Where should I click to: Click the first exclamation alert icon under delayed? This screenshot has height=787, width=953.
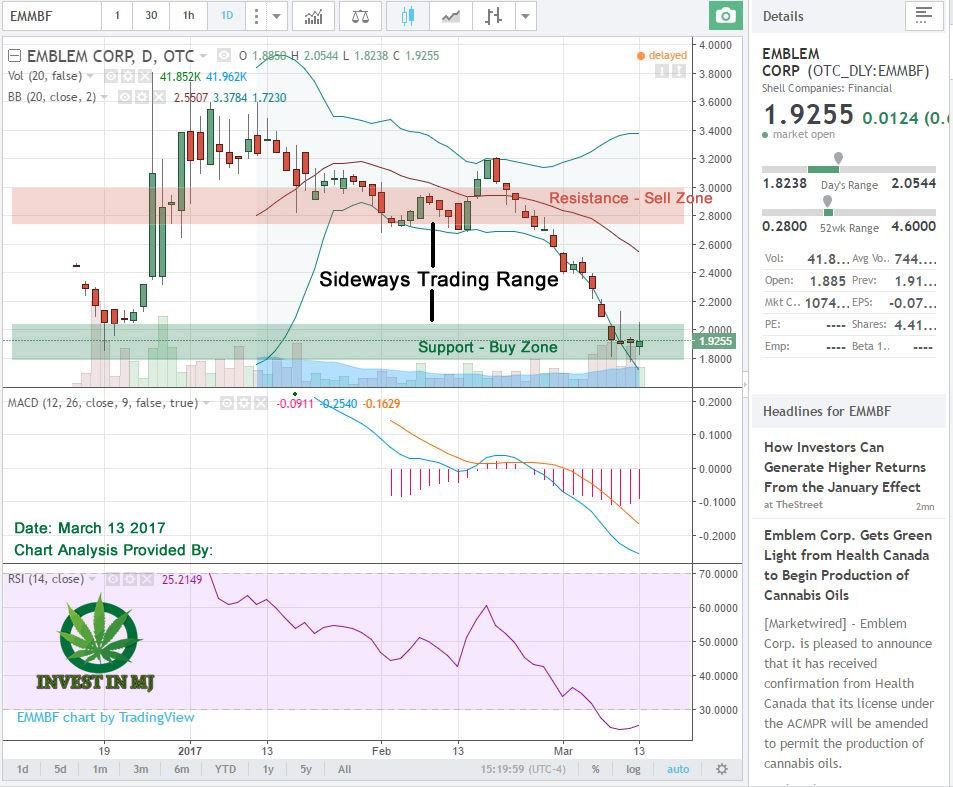[x=662, y=71]
